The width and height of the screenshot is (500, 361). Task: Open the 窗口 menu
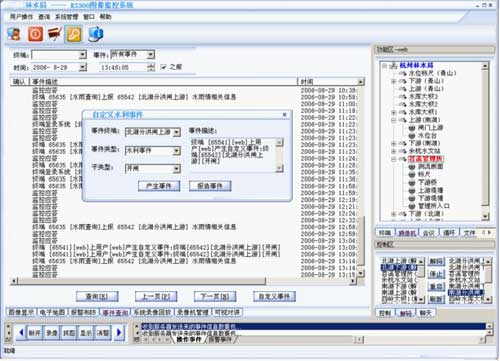coord(89,17)
